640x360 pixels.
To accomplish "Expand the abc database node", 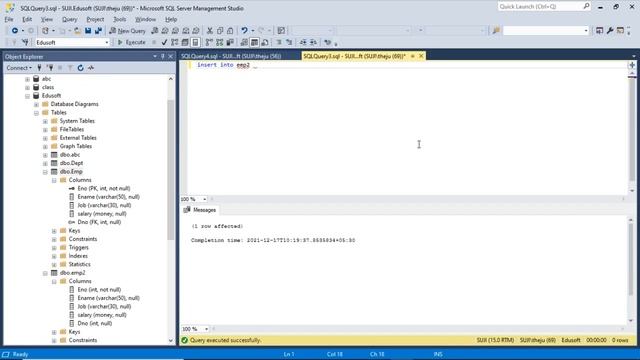I will [27, 79].
